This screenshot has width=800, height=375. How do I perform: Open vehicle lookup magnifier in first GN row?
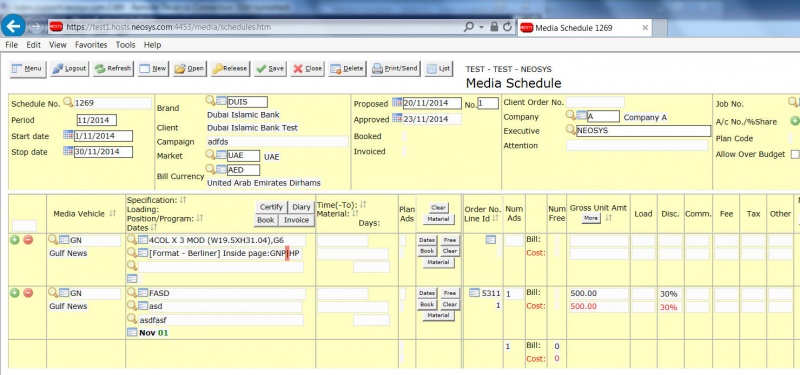point(53,239)
